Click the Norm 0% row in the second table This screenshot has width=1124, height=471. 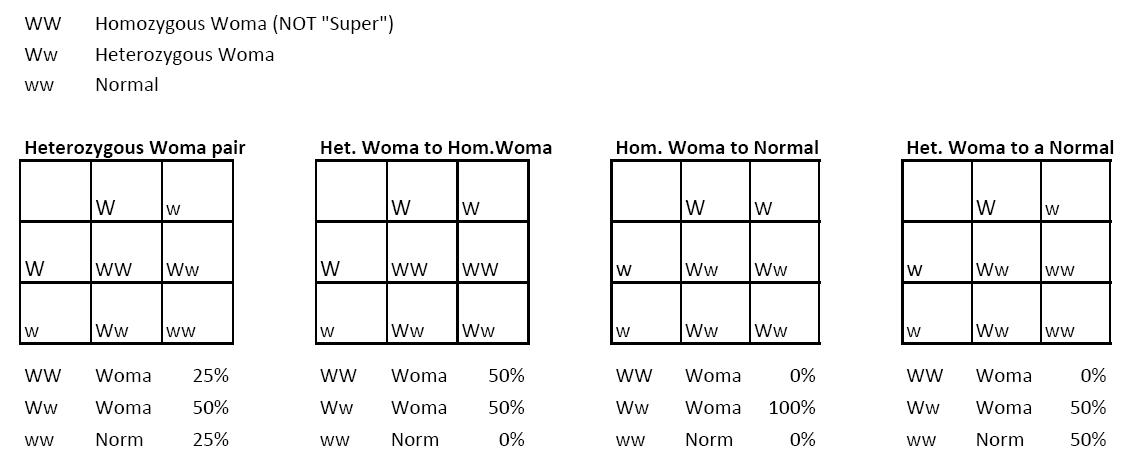422,439
